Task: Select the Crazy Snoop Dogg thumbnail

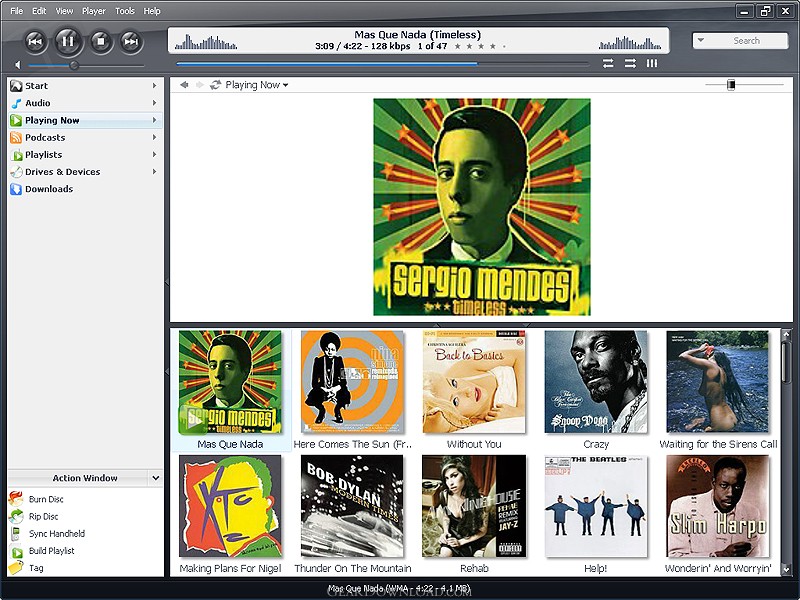Action: click(596, 382)
